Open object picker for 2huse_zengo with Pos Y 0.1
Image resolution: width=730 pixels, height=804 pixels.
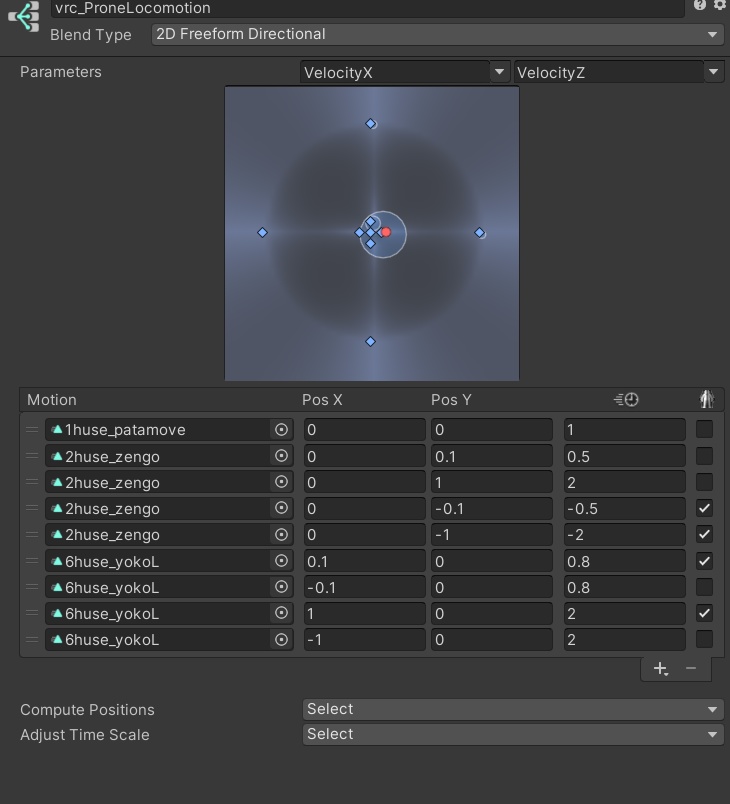point(281,456)
